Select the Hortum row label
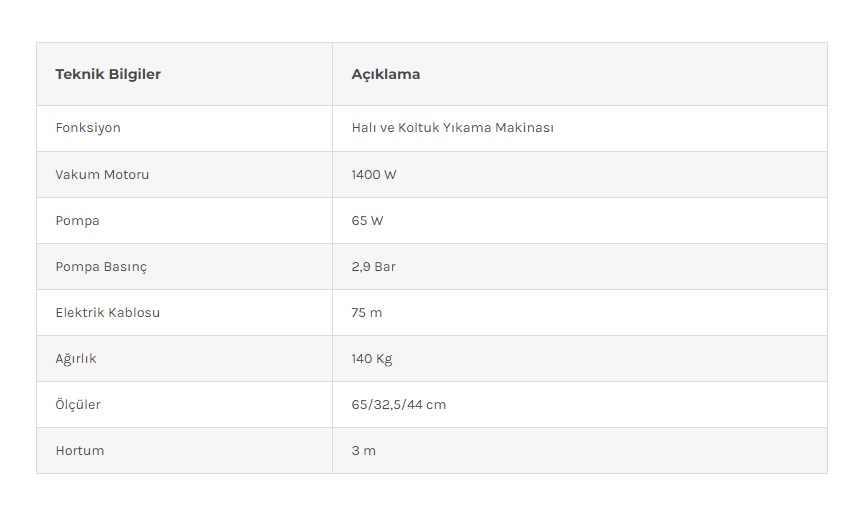Viewport: 865px width, 515px height. 80,450
